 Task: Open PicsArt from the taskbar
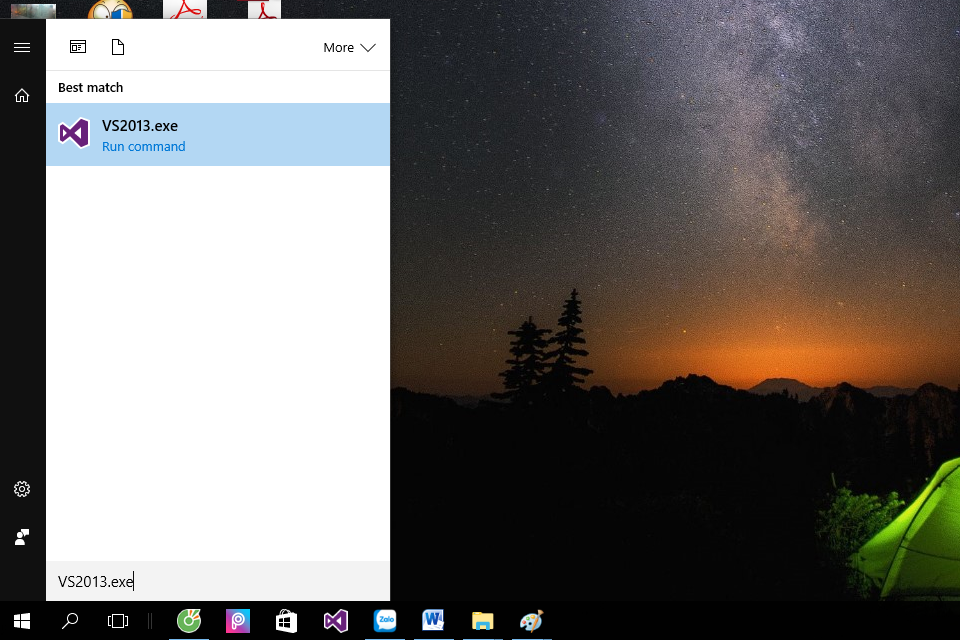[238, 621]
